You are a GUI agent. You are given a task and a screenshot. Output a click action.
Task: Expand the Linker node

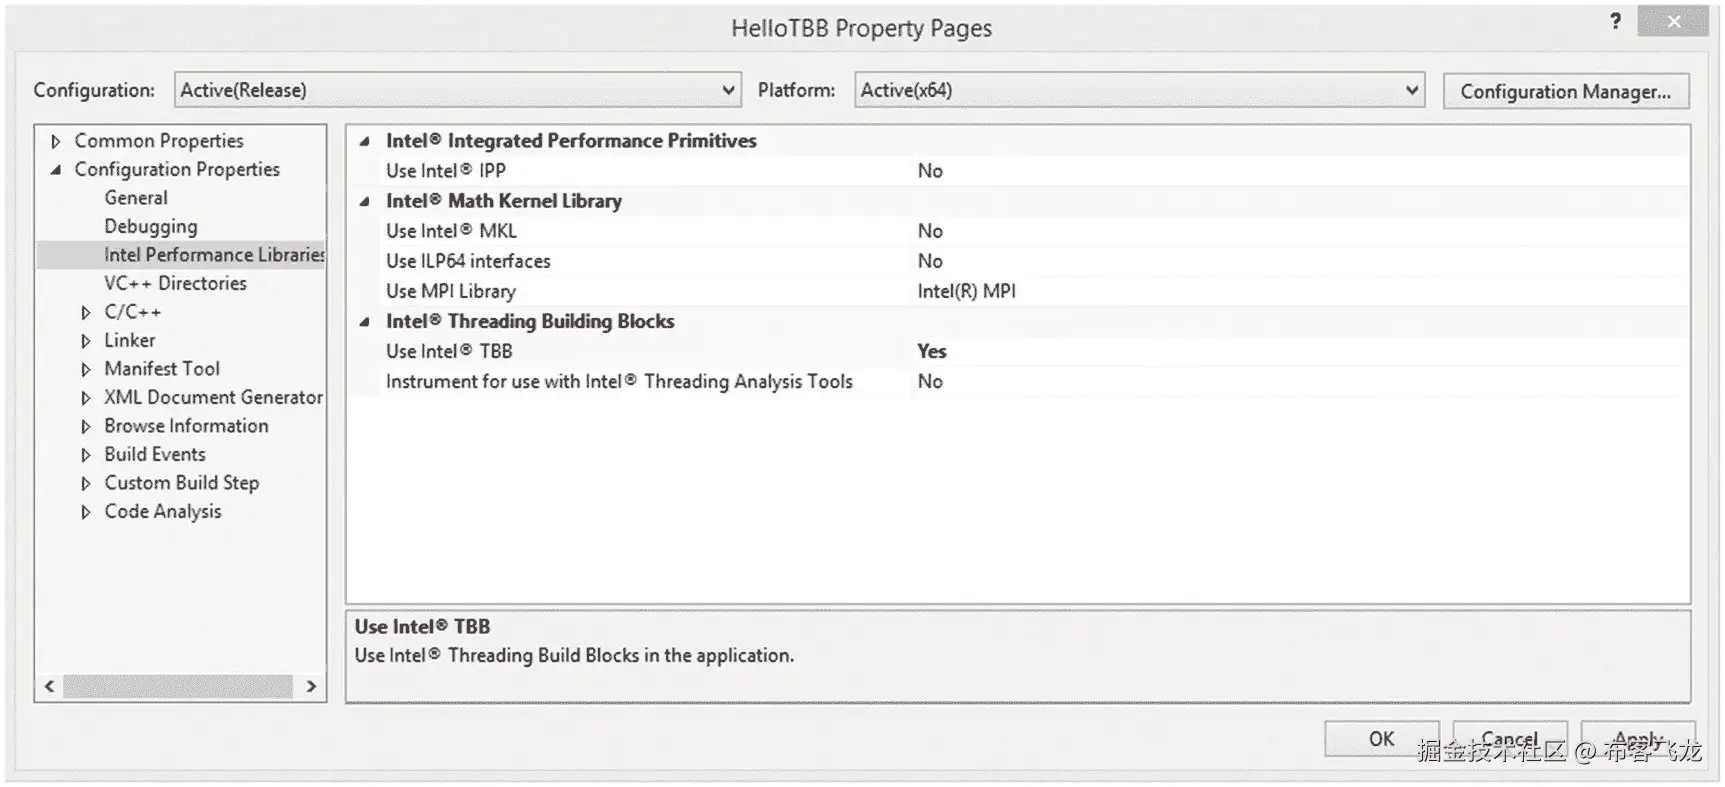click(86, 341)
